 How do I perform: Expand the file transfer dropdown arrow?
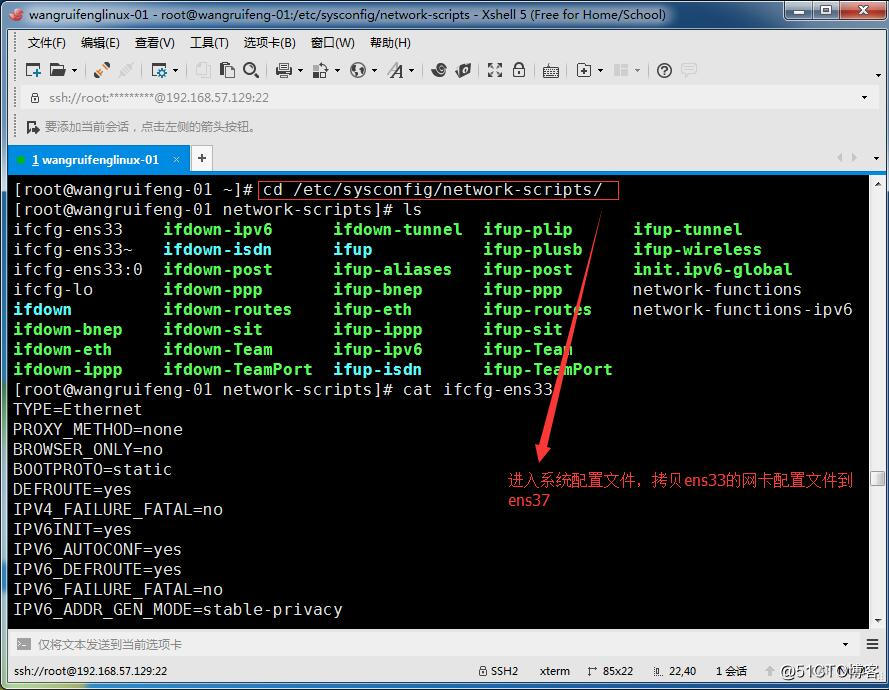[x=337, y=70]
